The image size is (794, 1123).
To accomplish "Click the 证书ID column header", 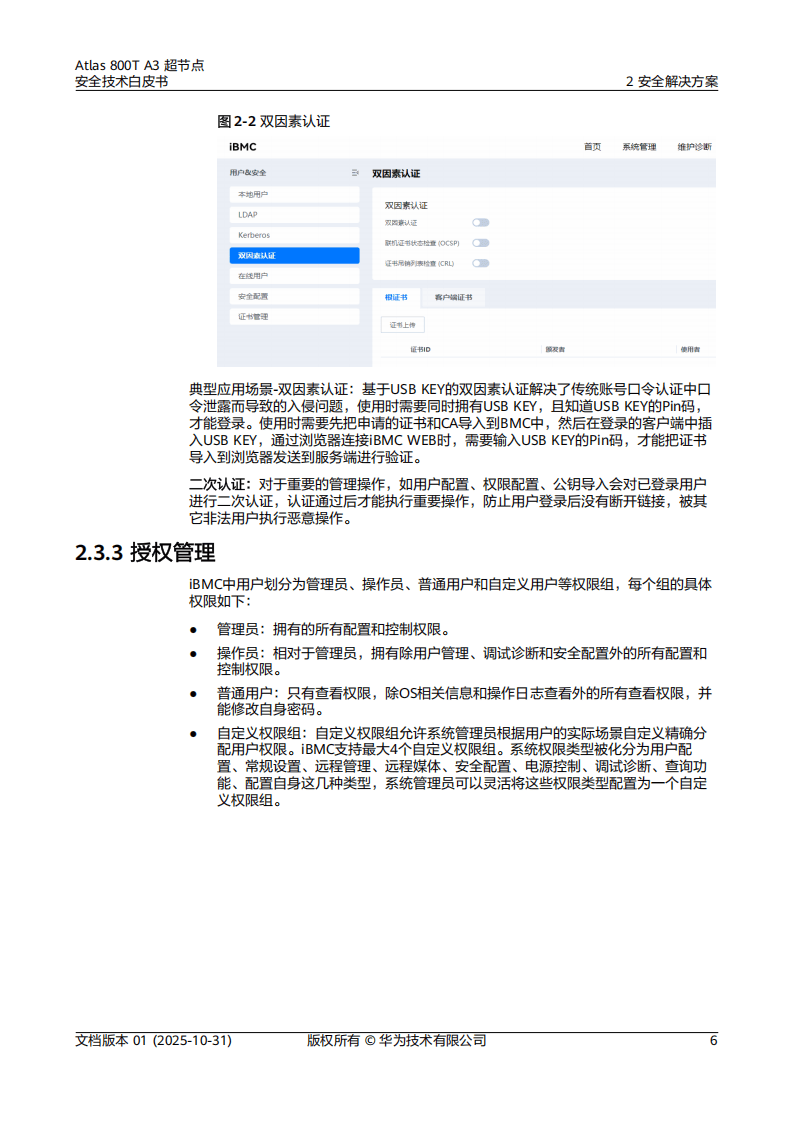I will pos(420,349).
